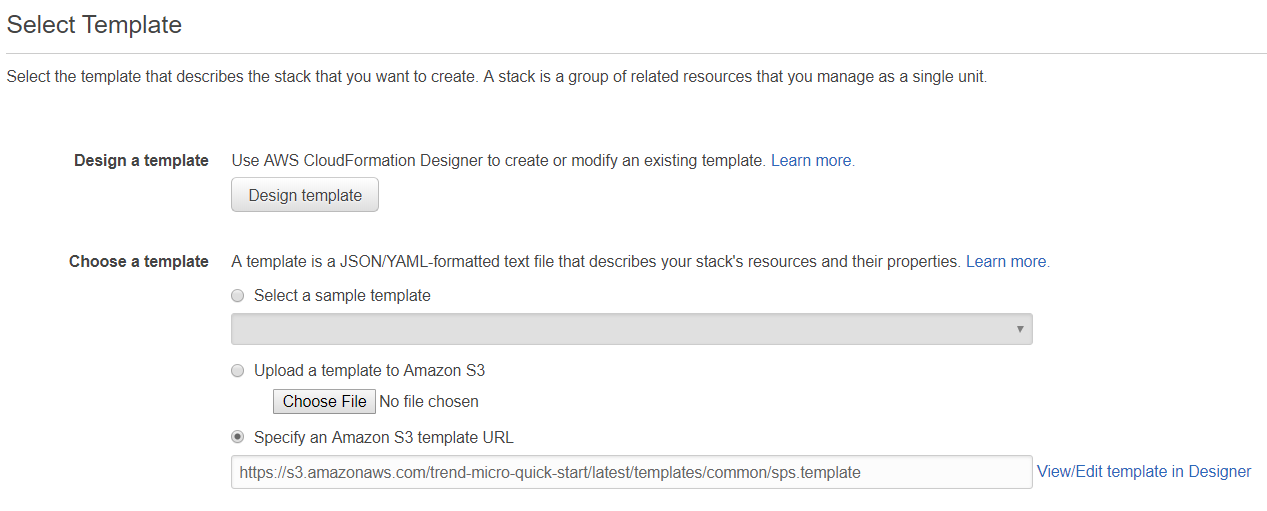Image resolution: width=1267 pixels, height=511 pixels.
Task: Enable the Upload a template radio button
Action: pyautogui.click(x=237, y=371)
